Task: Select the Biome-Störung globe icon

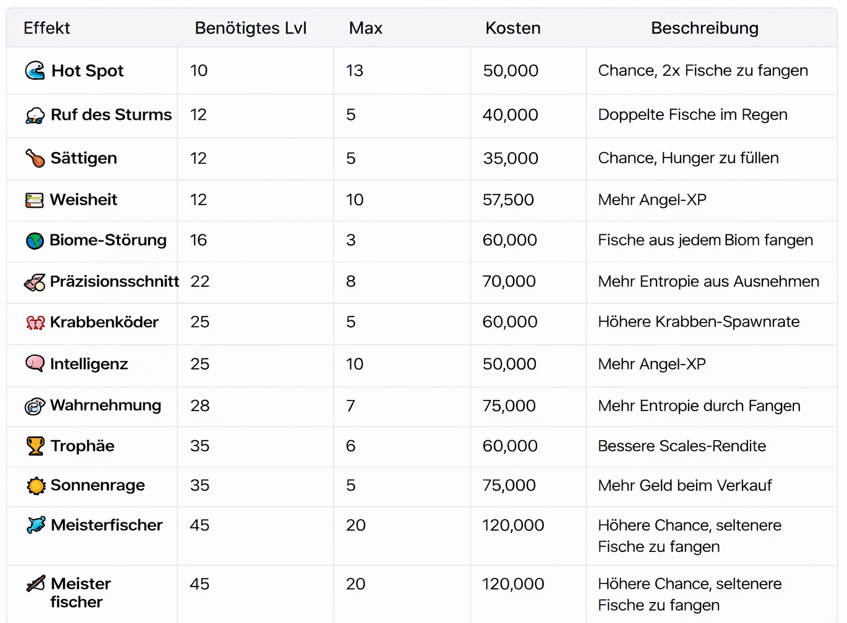Action: point(35,241)
